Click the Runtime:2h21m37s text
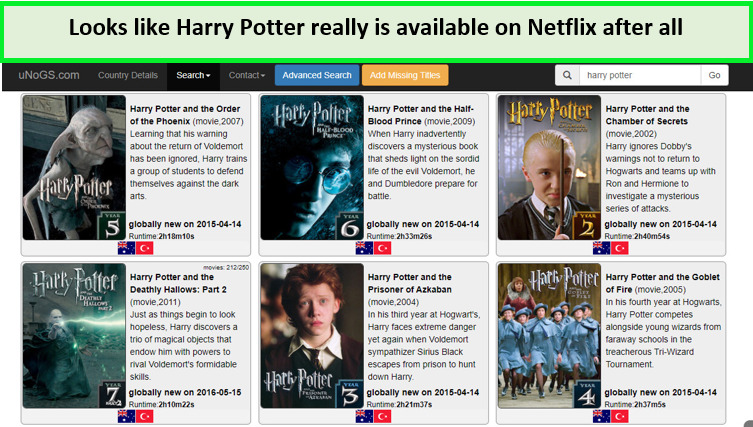The height and width of the screenshot is (427, 753). 400,404
